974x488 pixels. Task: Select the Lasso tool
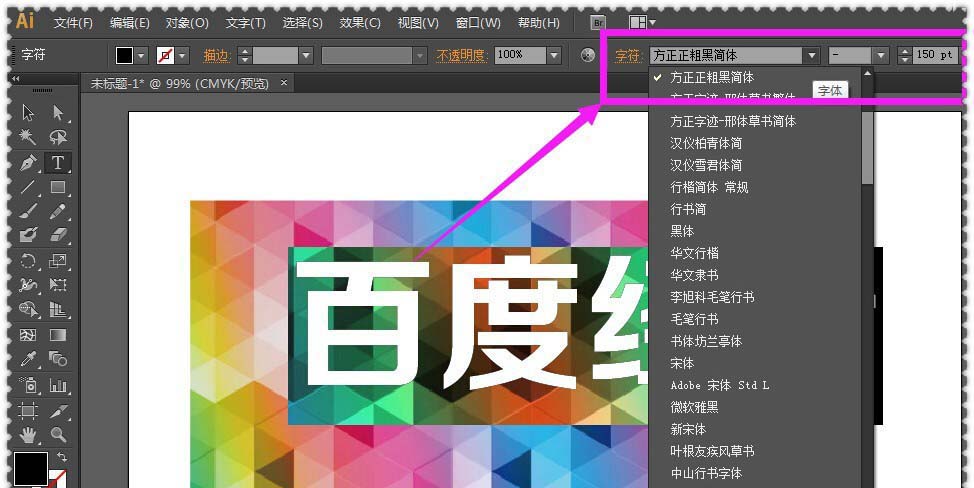[x=58, y=137]
